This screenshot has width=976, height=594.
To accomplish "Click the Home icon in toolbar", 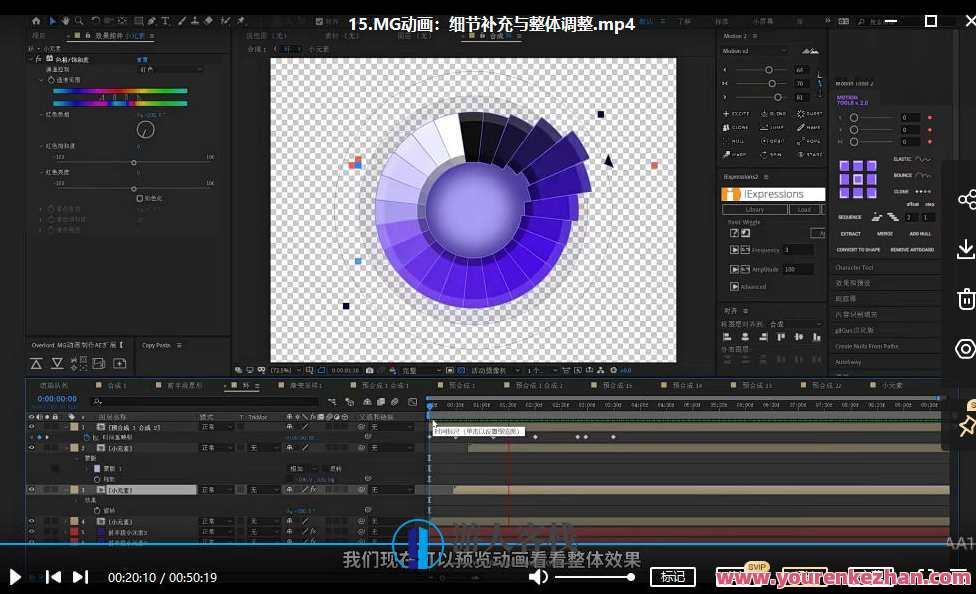I will tap(37, 20).
